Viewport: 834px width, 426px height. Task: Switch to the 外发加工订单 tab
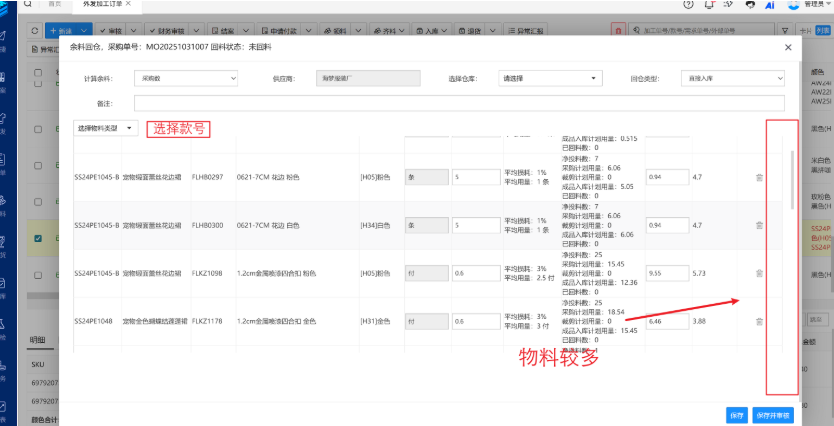coord(100,5)
